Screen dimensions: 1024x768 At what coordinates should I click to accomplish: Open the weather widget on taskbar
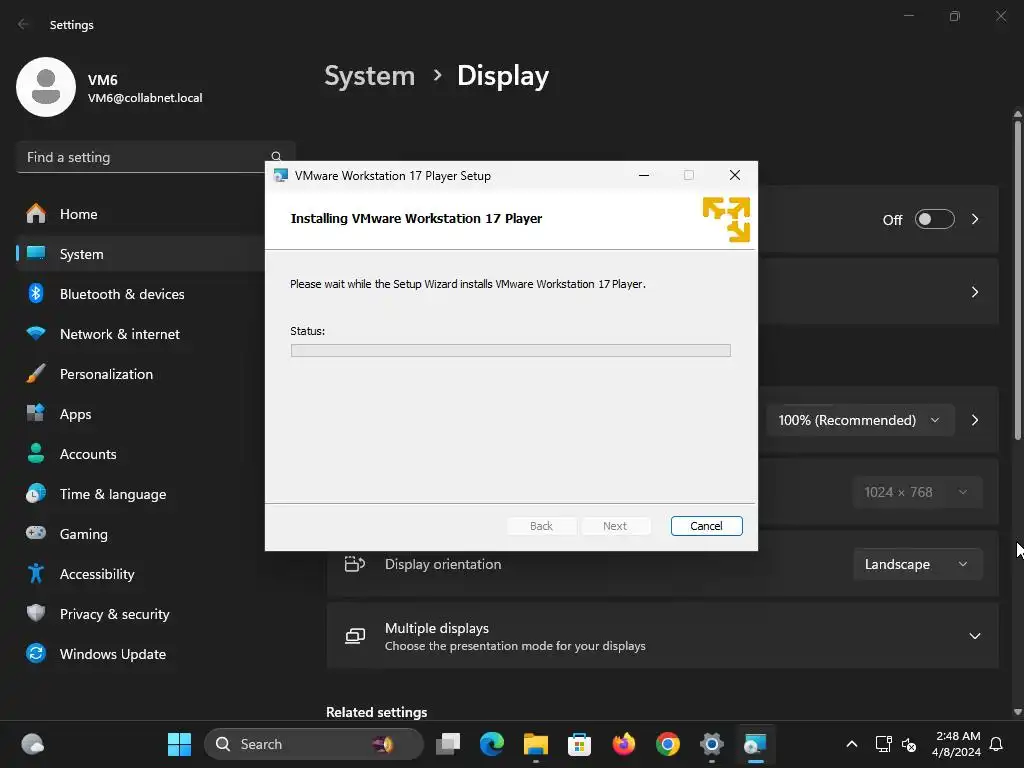point(32,744)
